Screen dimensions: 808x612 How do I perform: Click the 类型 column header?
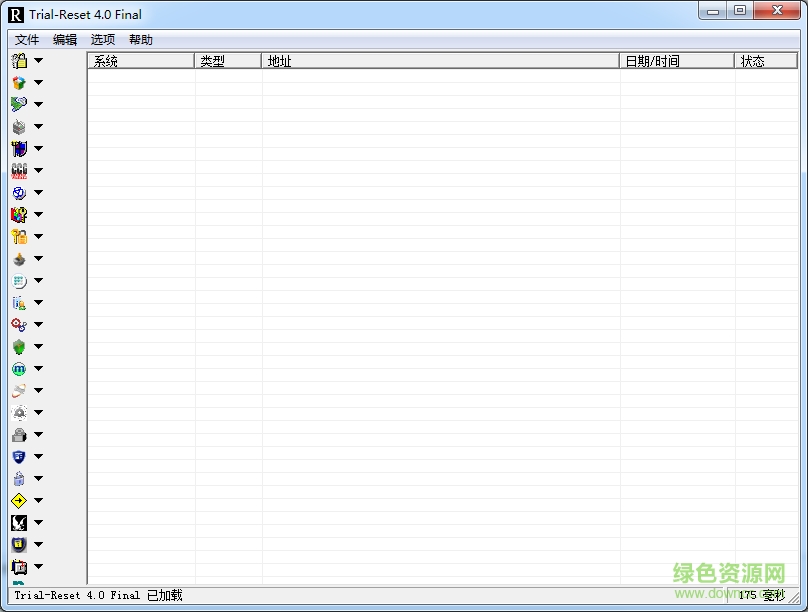coord(210,60)
